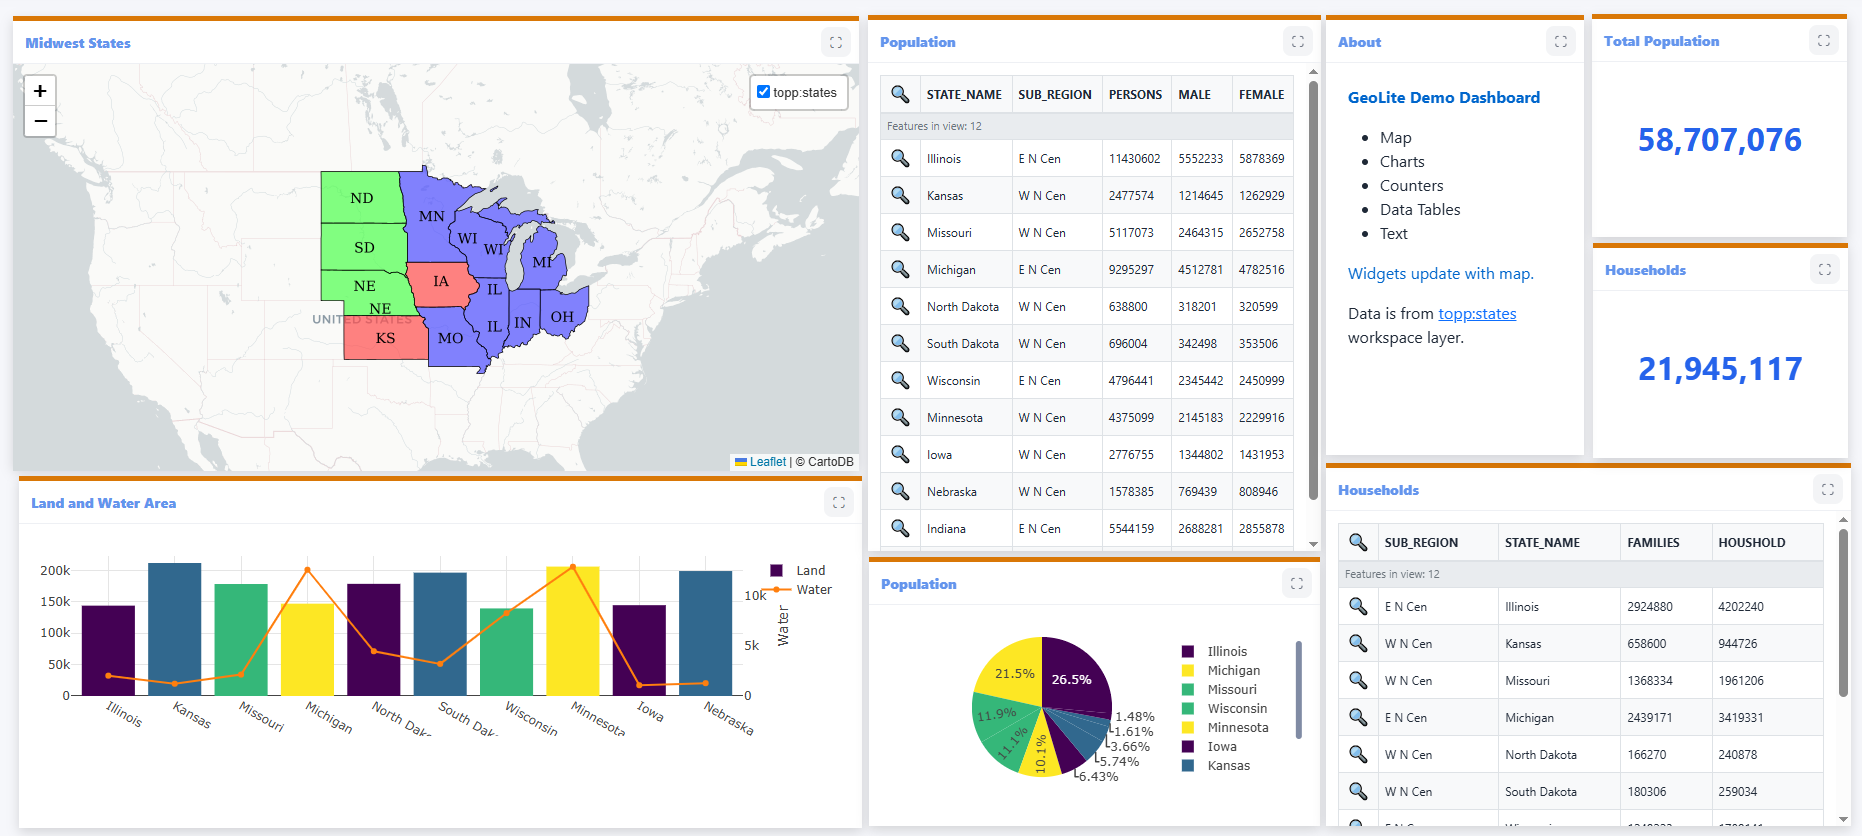Toggle the topp:states layer checkbox

point(764,92)
